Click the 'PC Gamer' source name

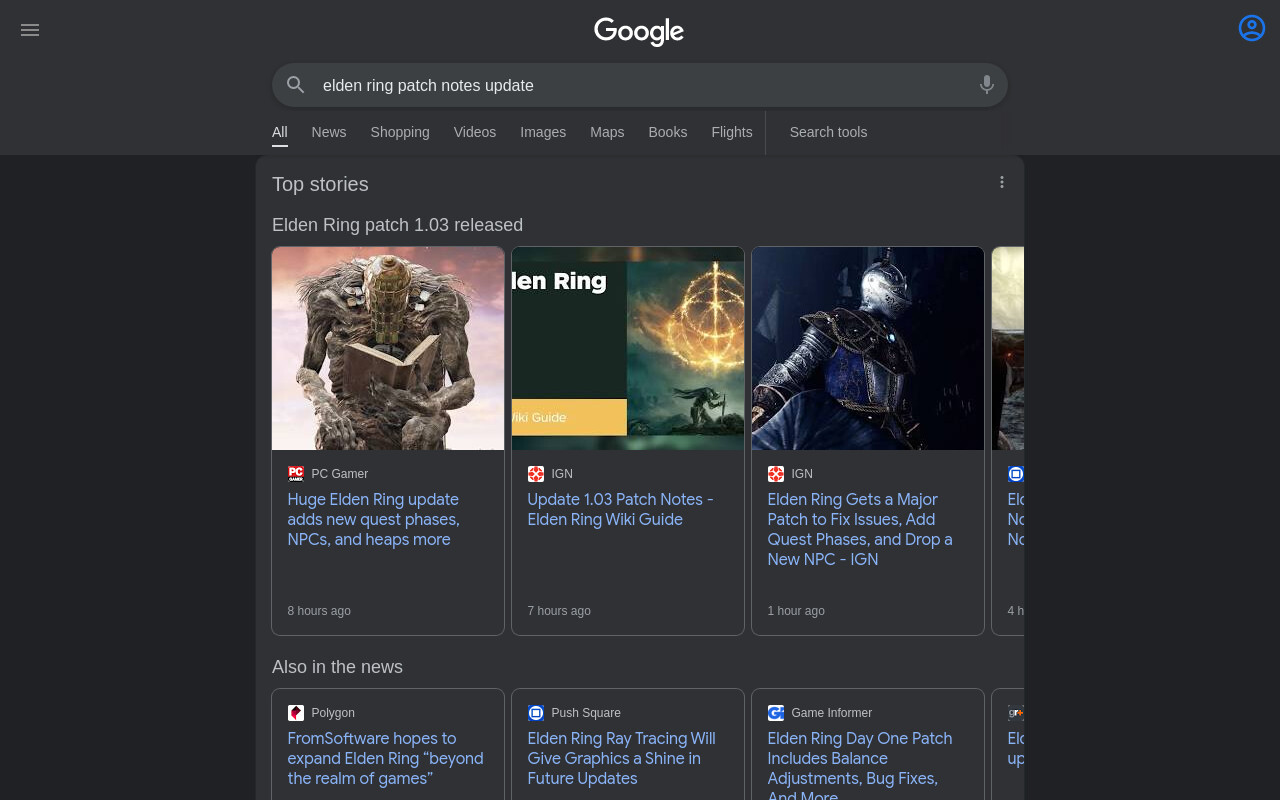pyautogui.click(x=340, y=474)
